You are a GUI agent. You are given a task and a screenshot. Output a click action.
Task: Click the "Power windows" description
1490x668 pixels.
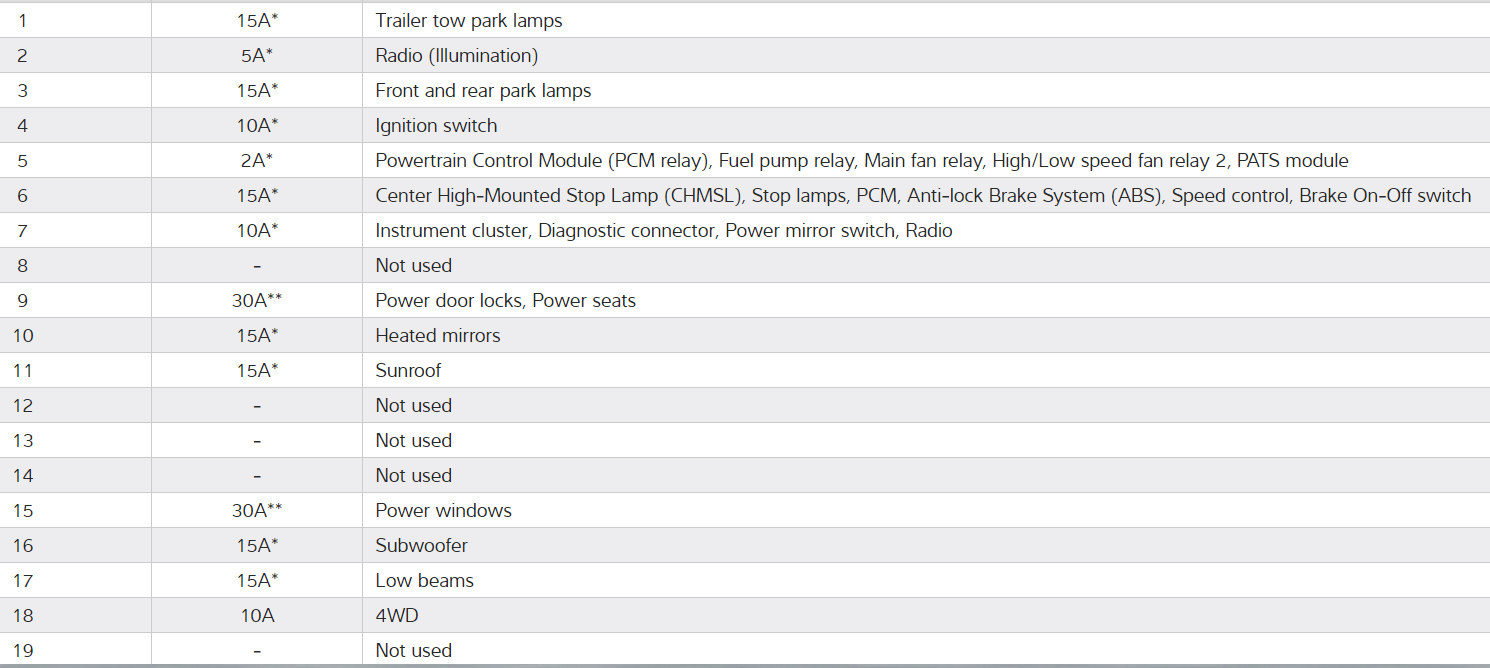(443, 510)
